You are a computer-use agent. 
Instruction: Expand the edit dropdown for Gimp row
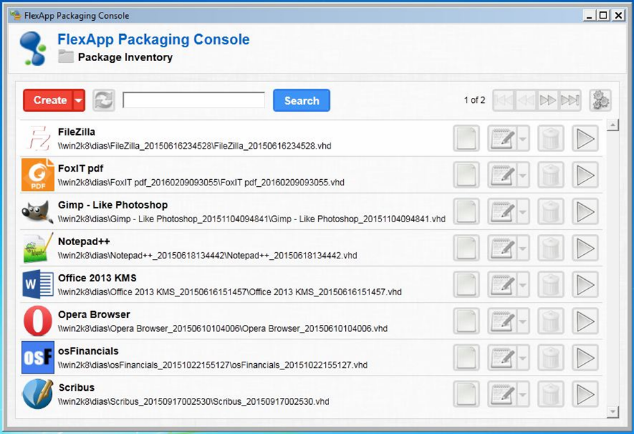click(x=523, y=212)
